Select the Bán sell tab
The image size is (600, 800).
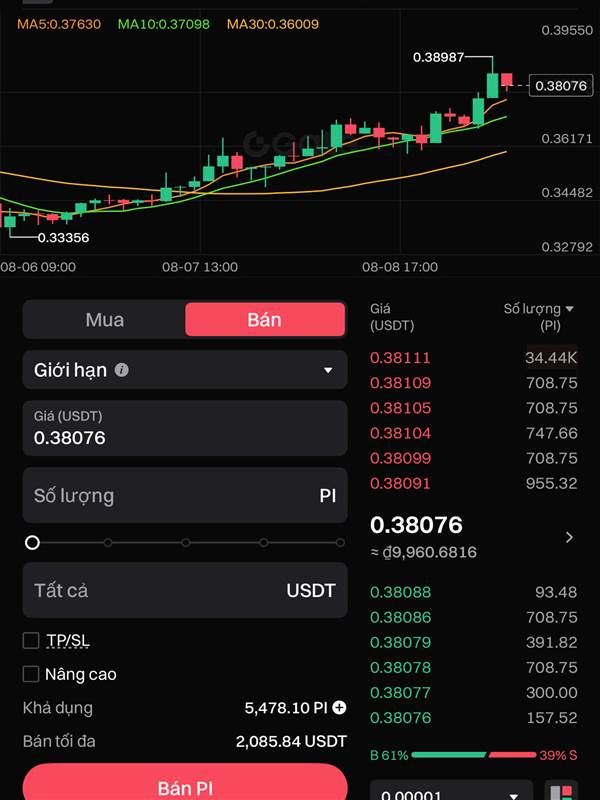point(265,319)
